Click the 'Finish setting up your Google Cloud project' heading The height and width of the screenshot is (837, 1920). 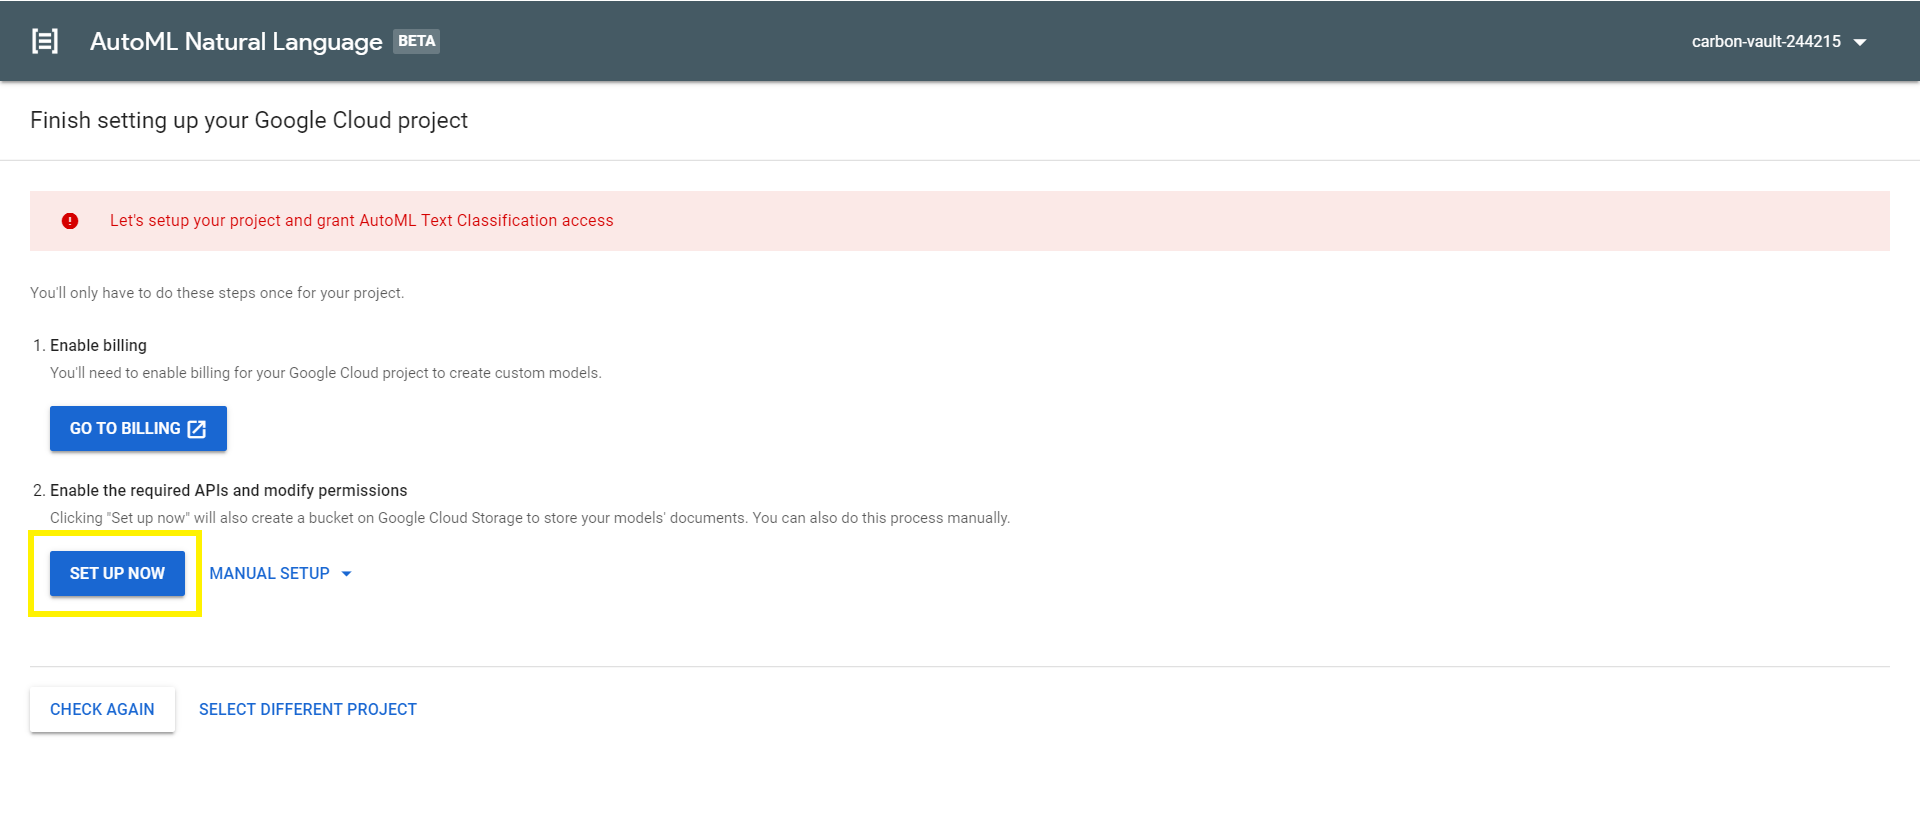[249, 120]
